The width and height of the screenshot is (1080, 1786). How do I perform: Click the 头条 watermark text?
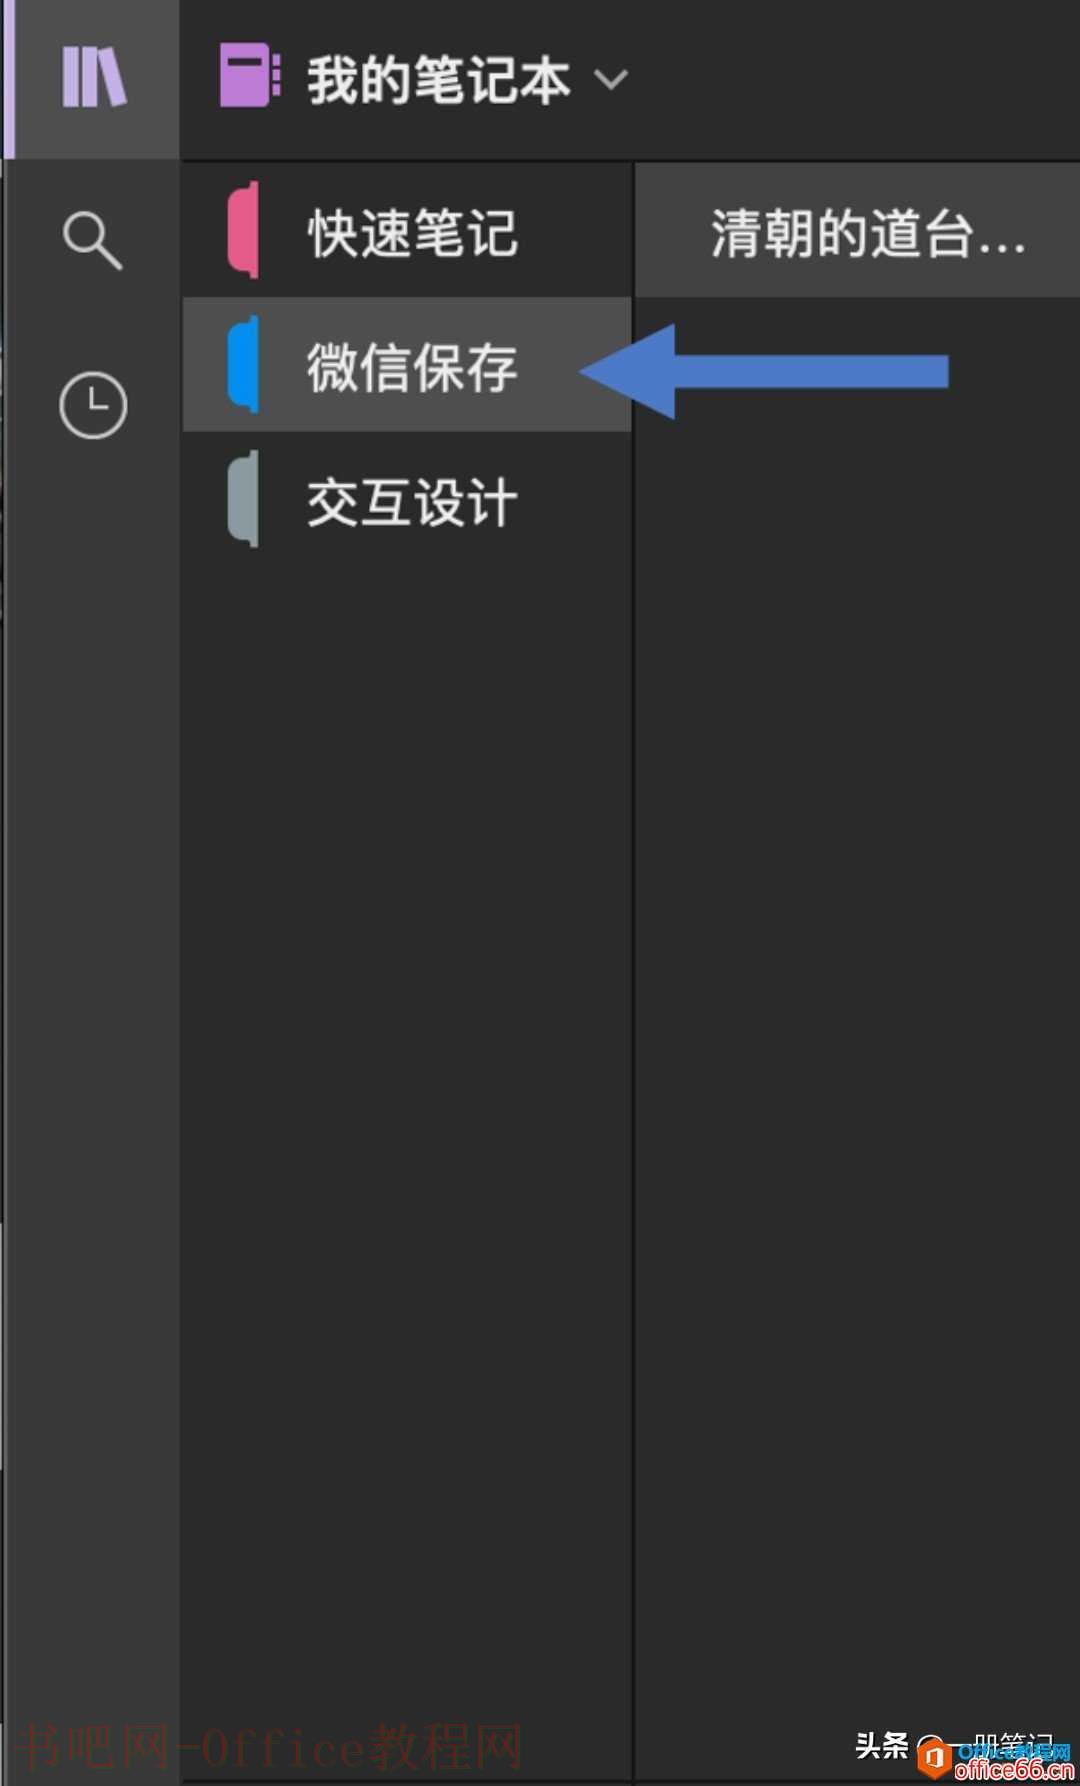tap(881, 1745)
